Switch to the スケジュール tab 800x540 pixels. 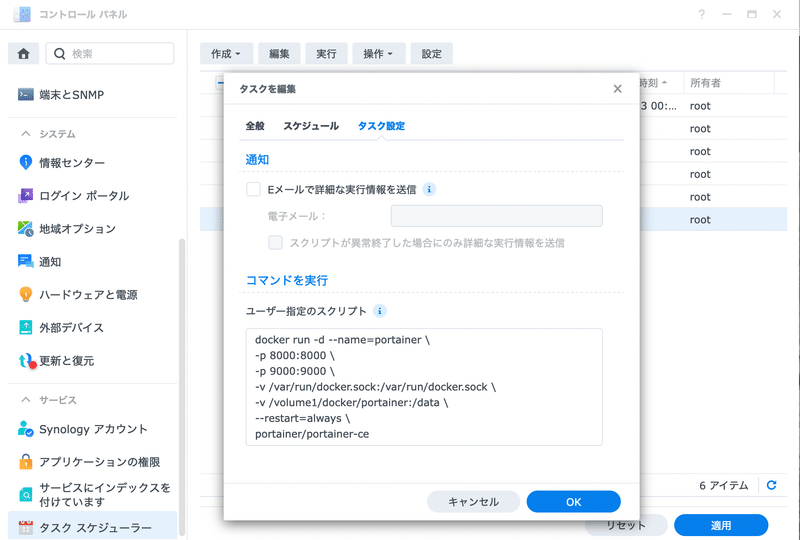(x=311, y=126)
